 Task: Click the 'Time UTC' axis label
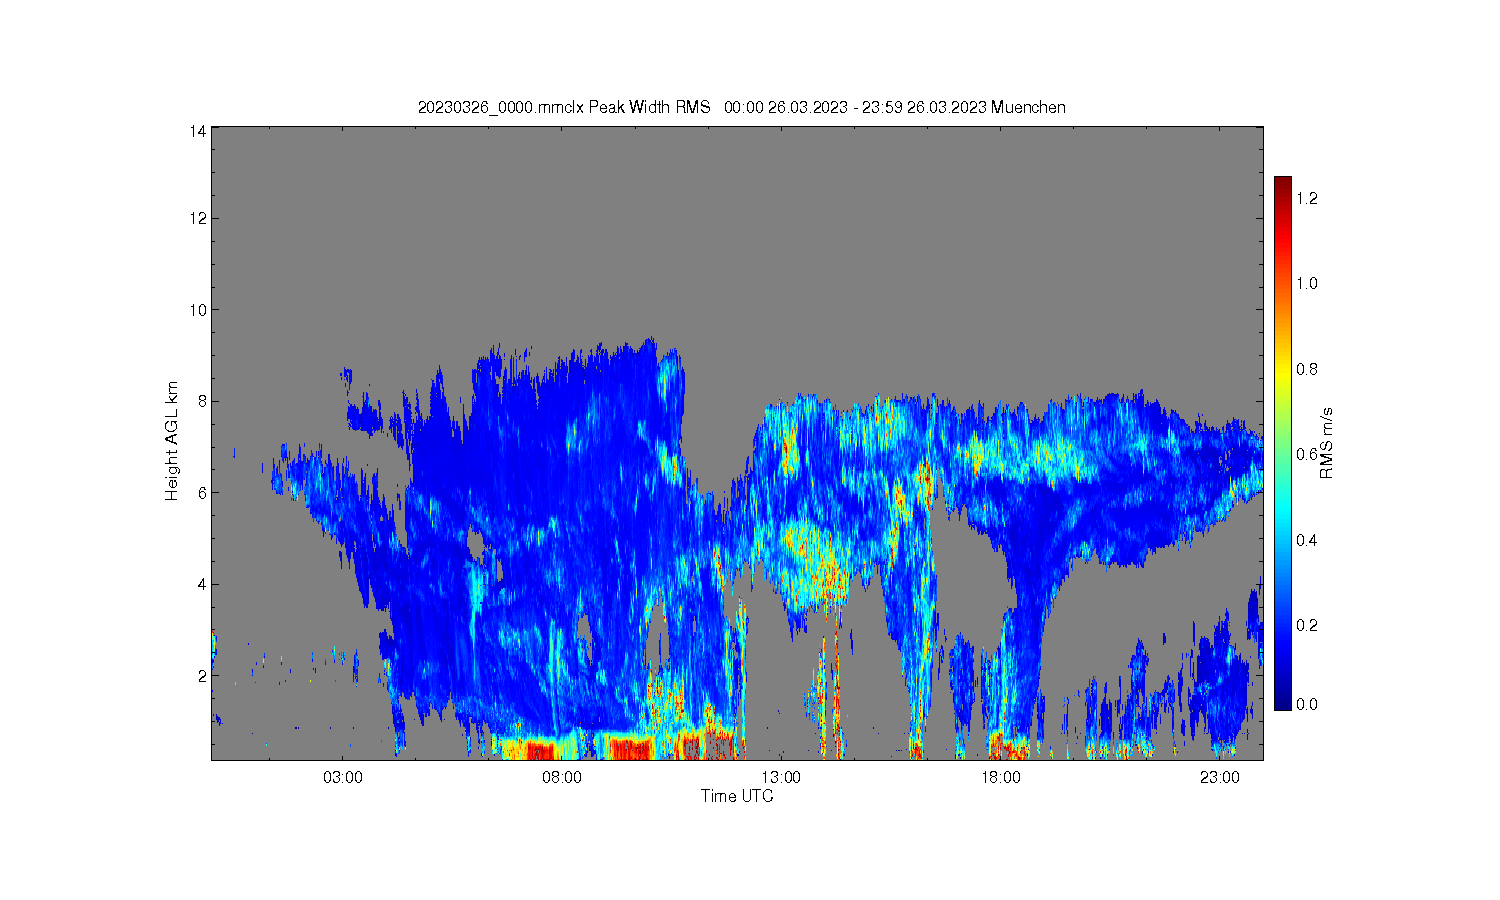(x=737, y=796)
